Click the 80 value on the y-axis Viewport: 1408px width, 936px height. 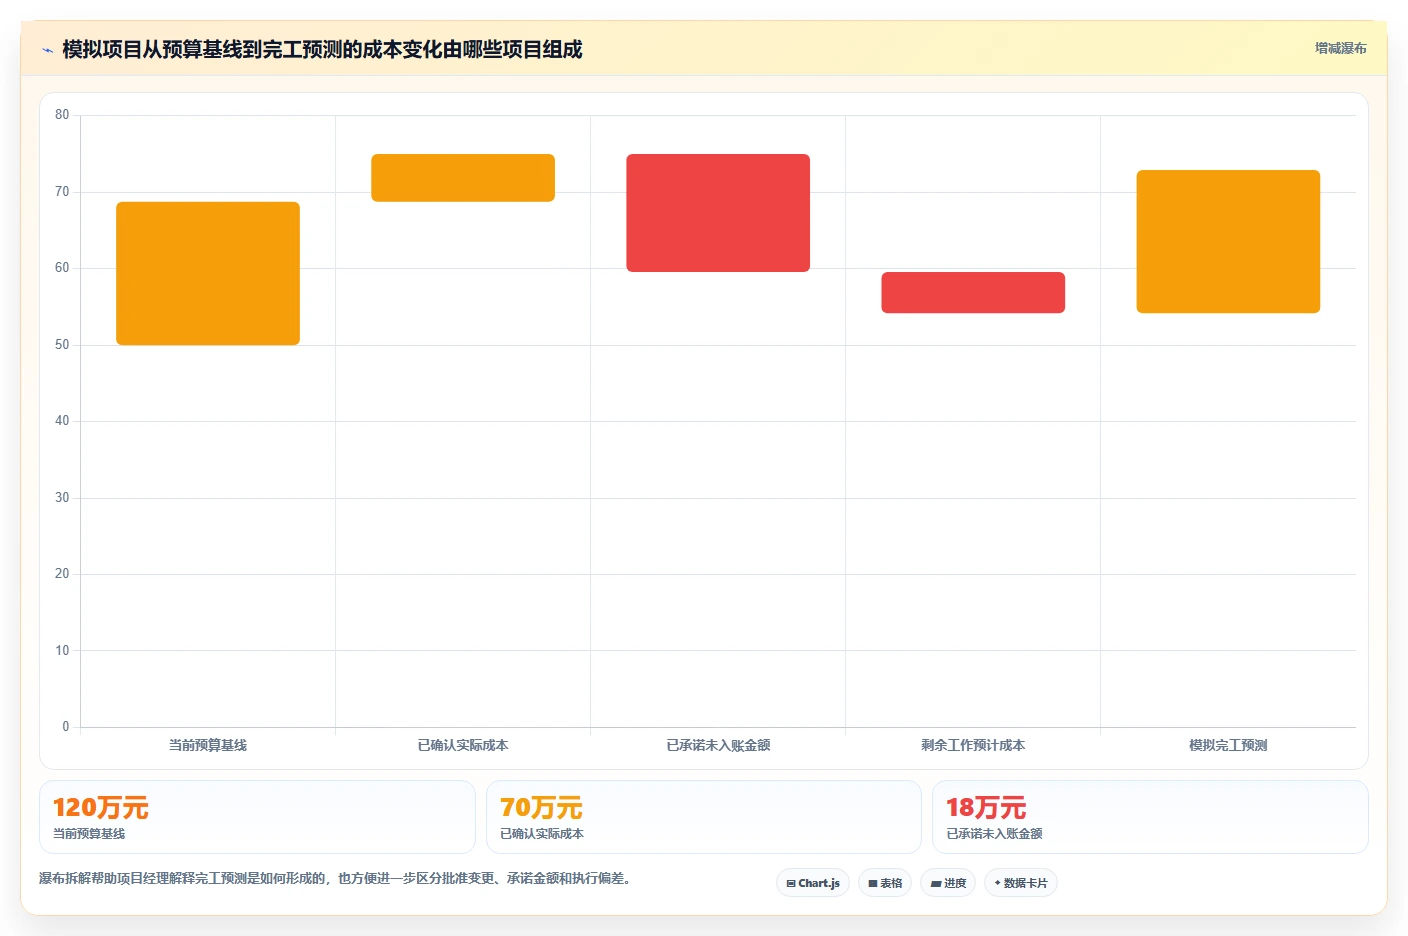click(62, 115)
